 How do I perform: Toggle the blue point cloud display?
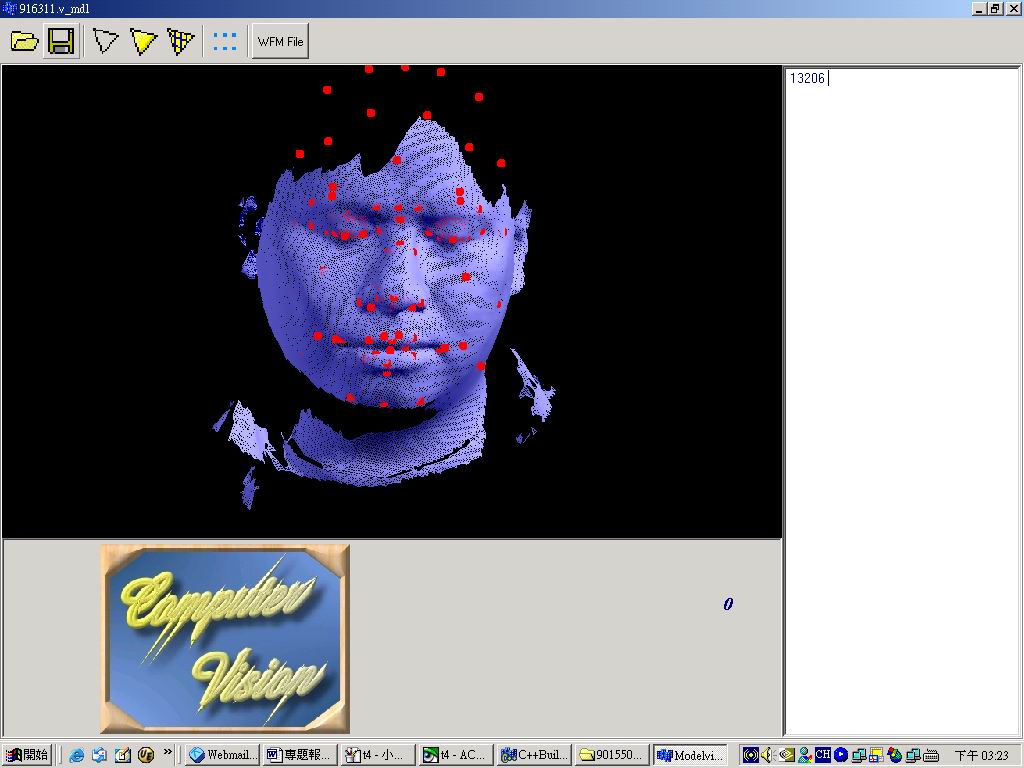click(225, 41)
